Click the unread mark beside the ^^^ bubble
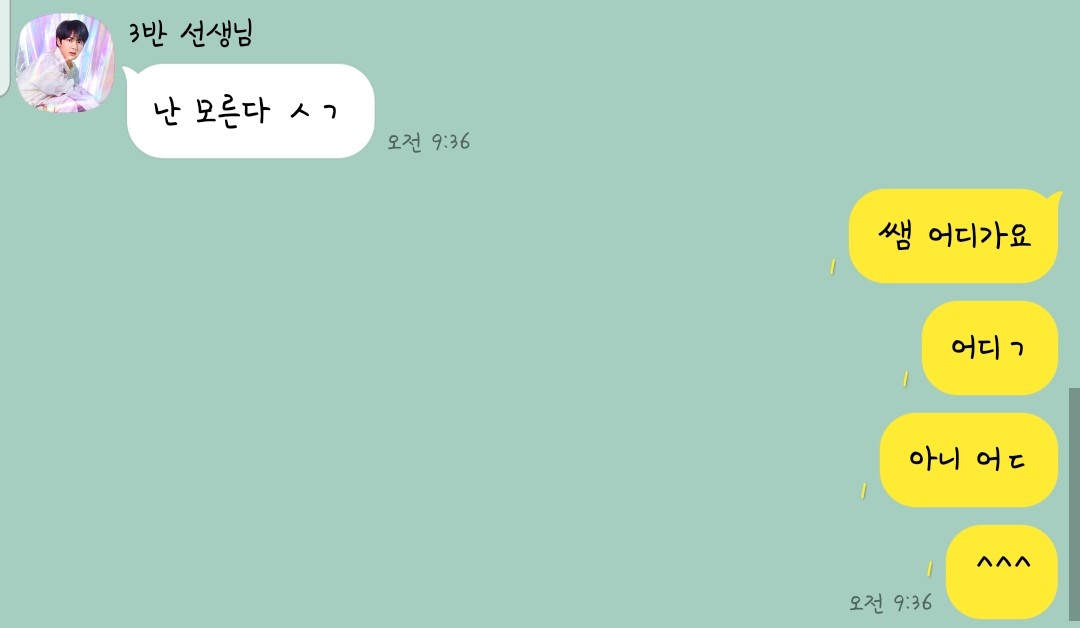 point(929,569)
